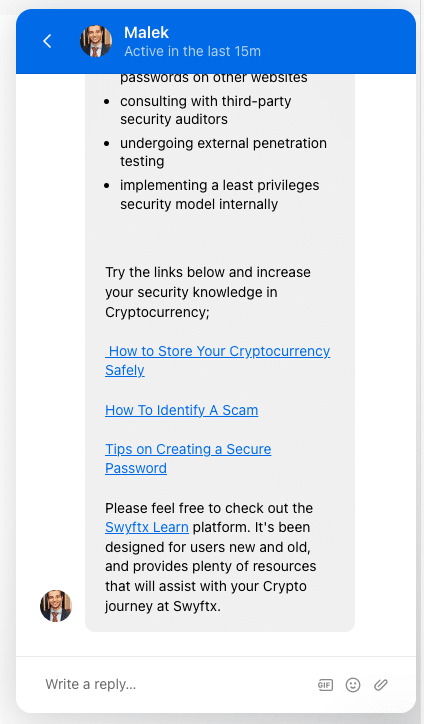Select the third-party security auditors bullet

click(x=206, y=110)
